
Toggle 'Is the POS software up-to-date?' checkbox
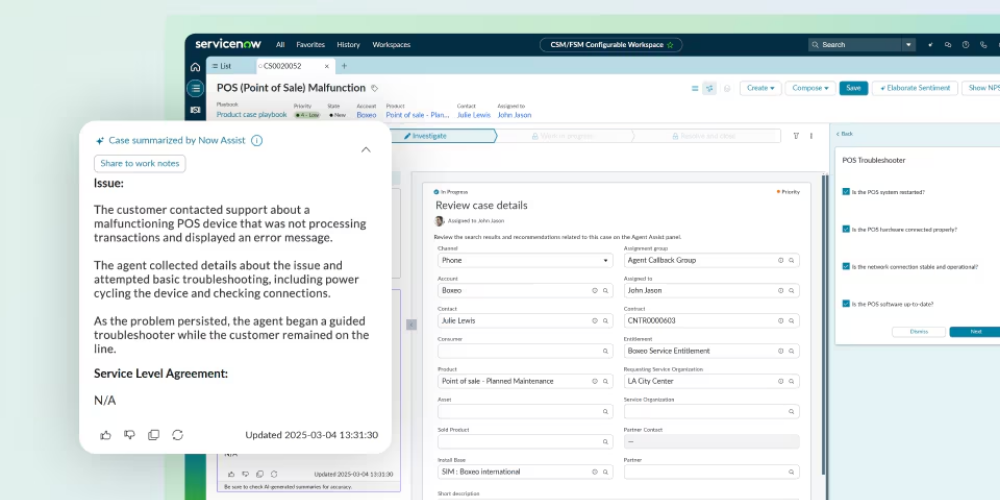[x=846, y=304]
